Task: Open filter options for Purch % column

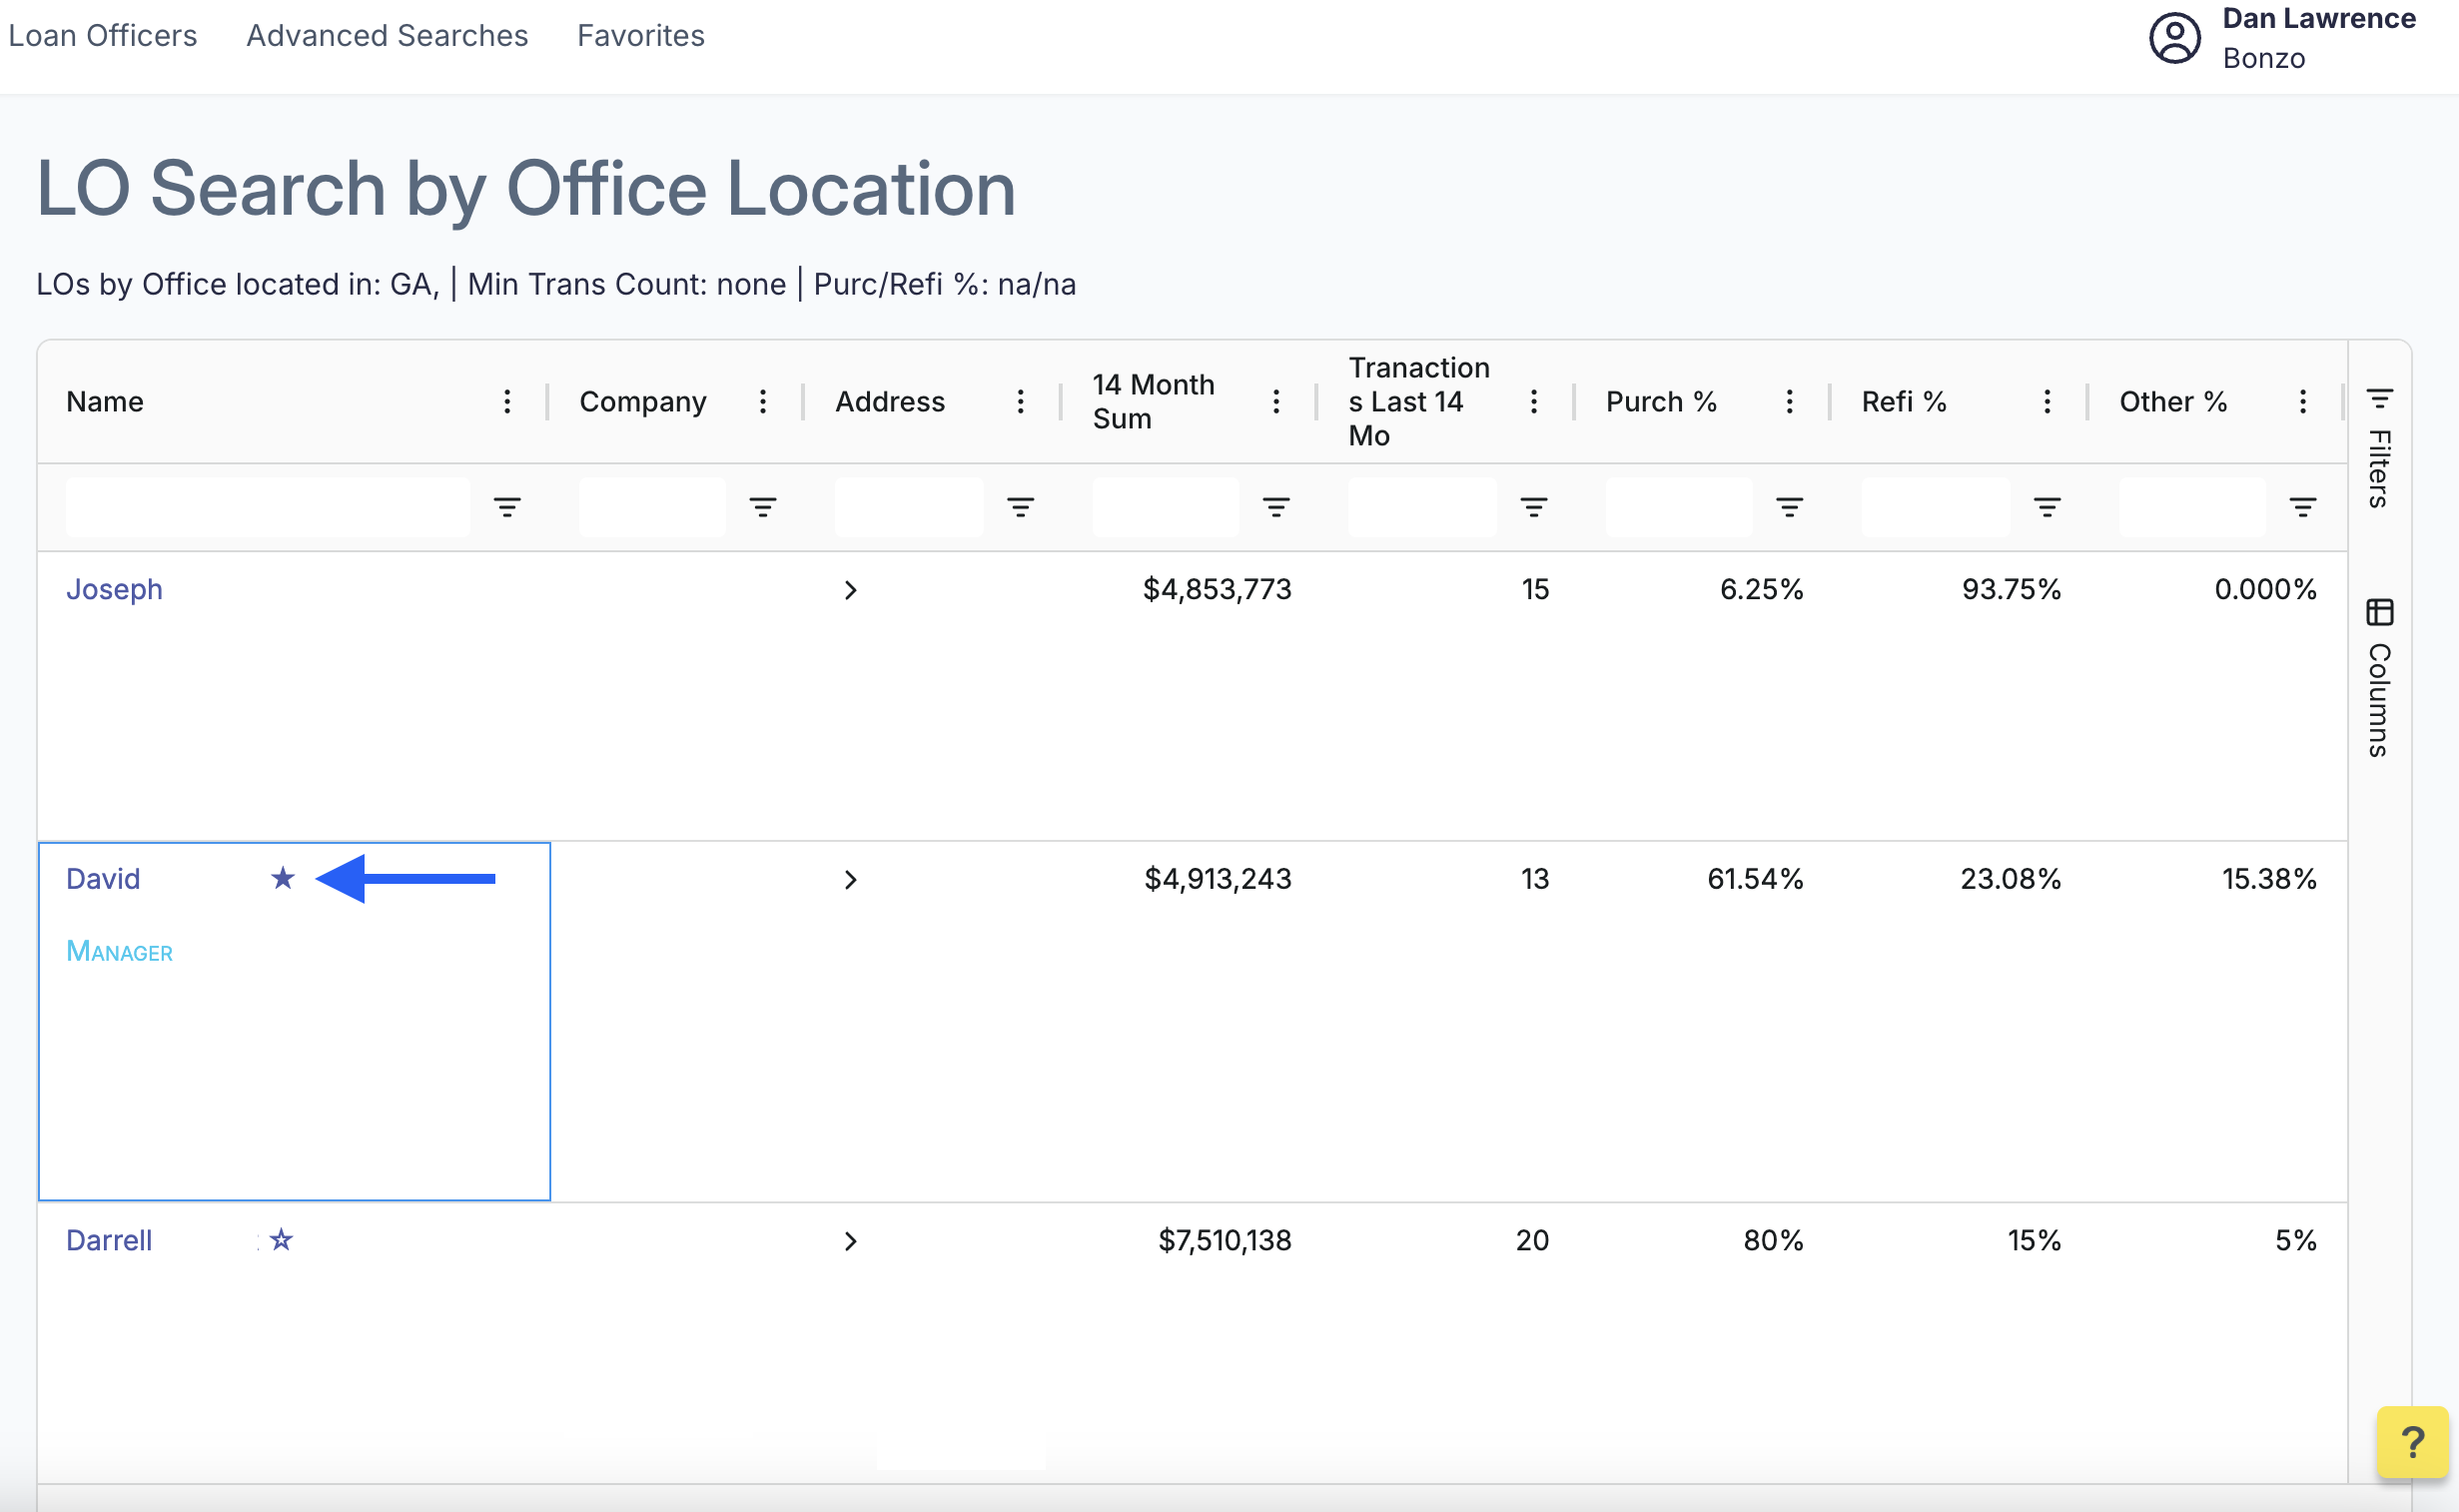Action: tap(1789, 508)
